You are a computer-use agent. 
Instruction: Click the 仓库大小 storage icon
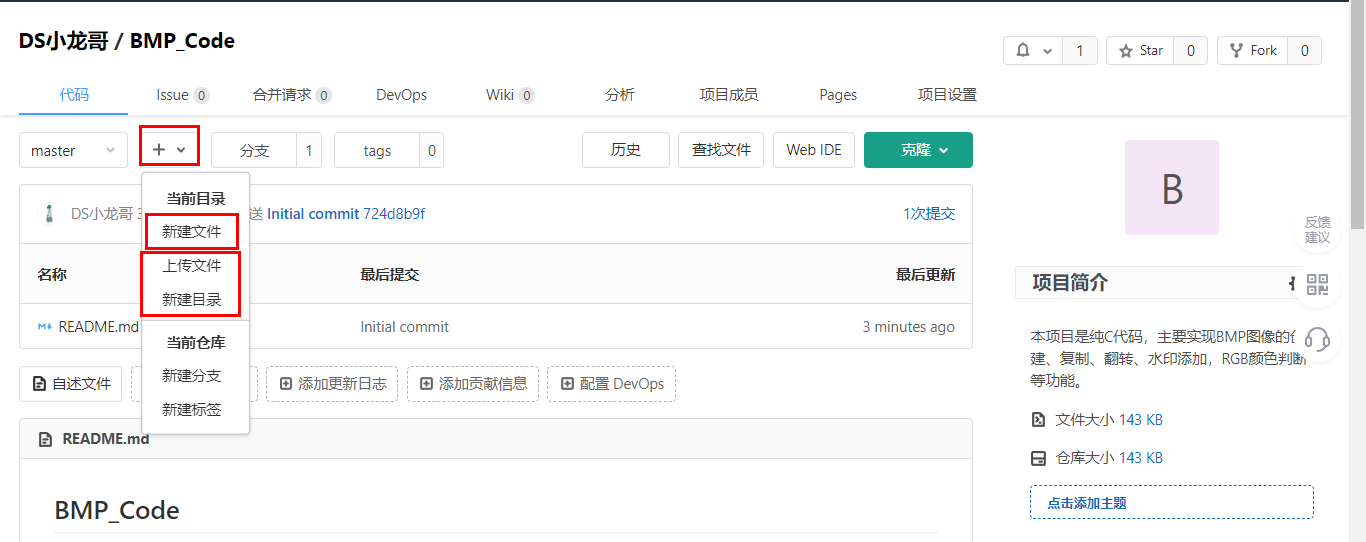[1038, 458]
